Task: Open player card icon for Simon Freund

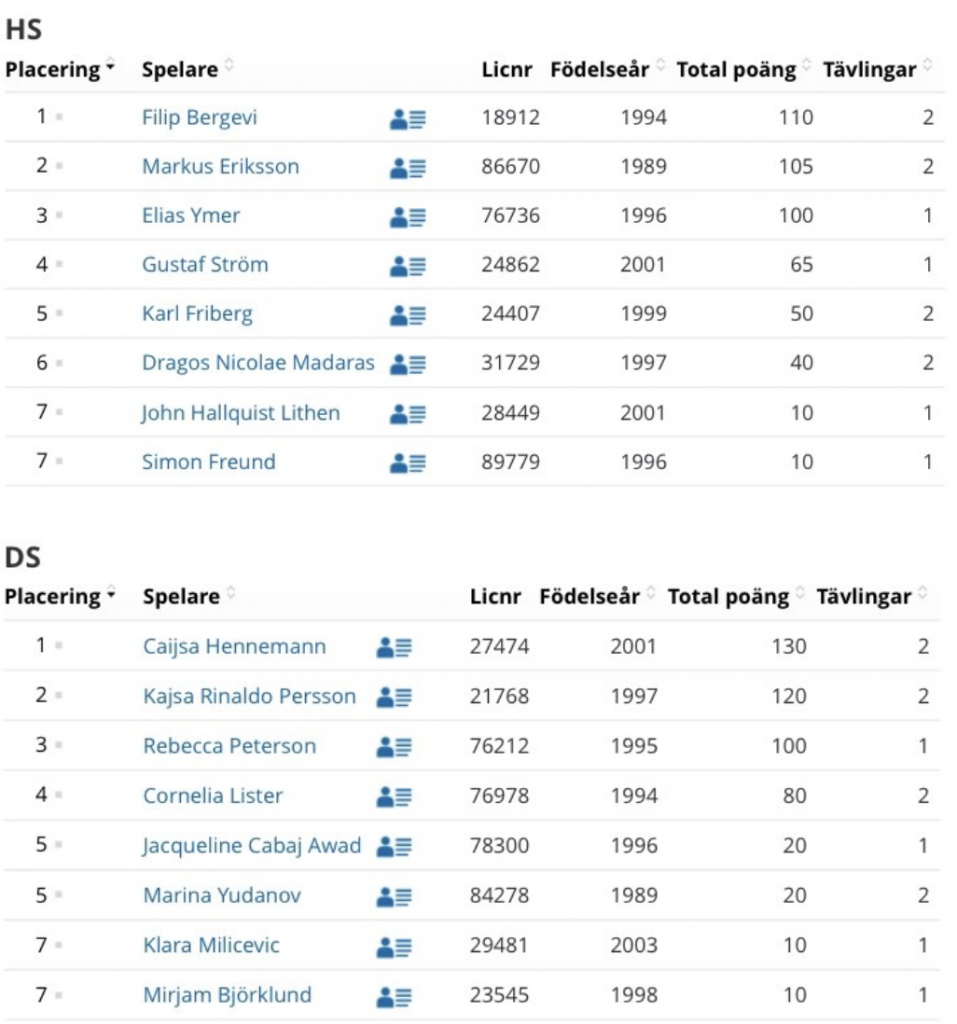Action: (x=408, y=463)
